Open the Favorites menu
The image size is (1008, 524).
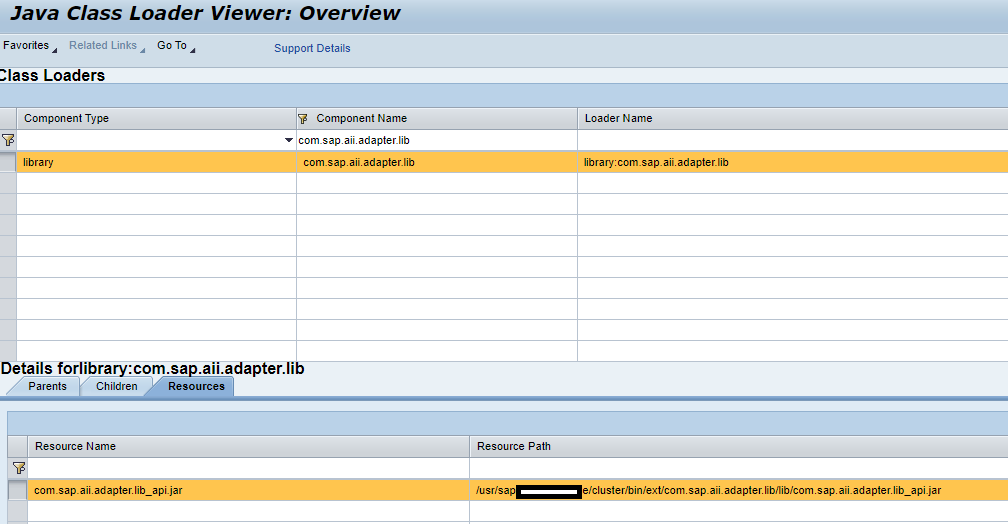click(29, 46)
